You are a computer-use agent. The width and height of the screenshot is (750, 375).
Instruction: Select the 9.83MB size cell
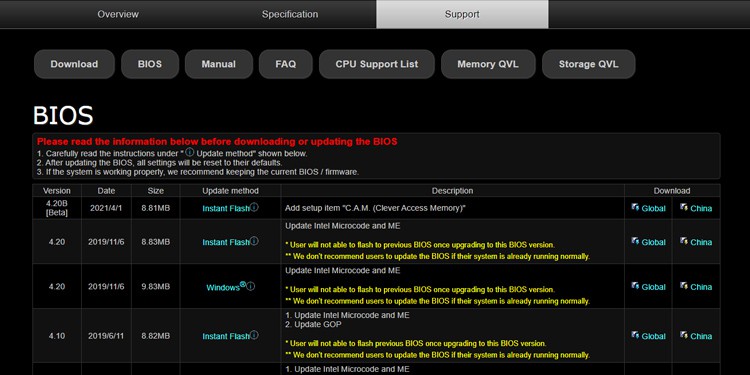(155, 287)
